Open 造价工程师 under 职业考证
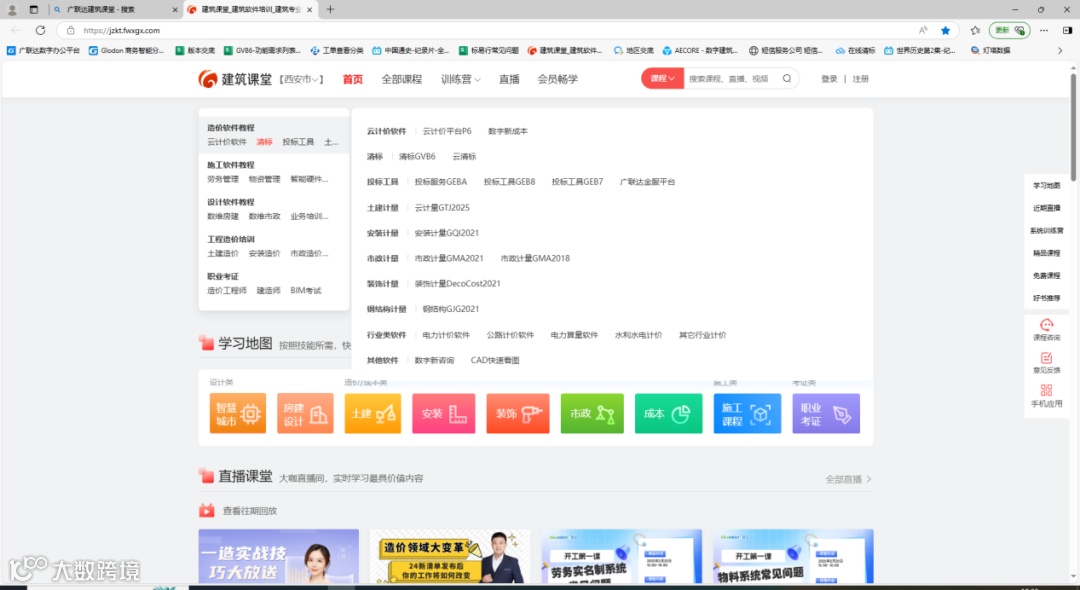Image resolution: width=1080 pixels, height=590 pixels. tap(227, 291)
